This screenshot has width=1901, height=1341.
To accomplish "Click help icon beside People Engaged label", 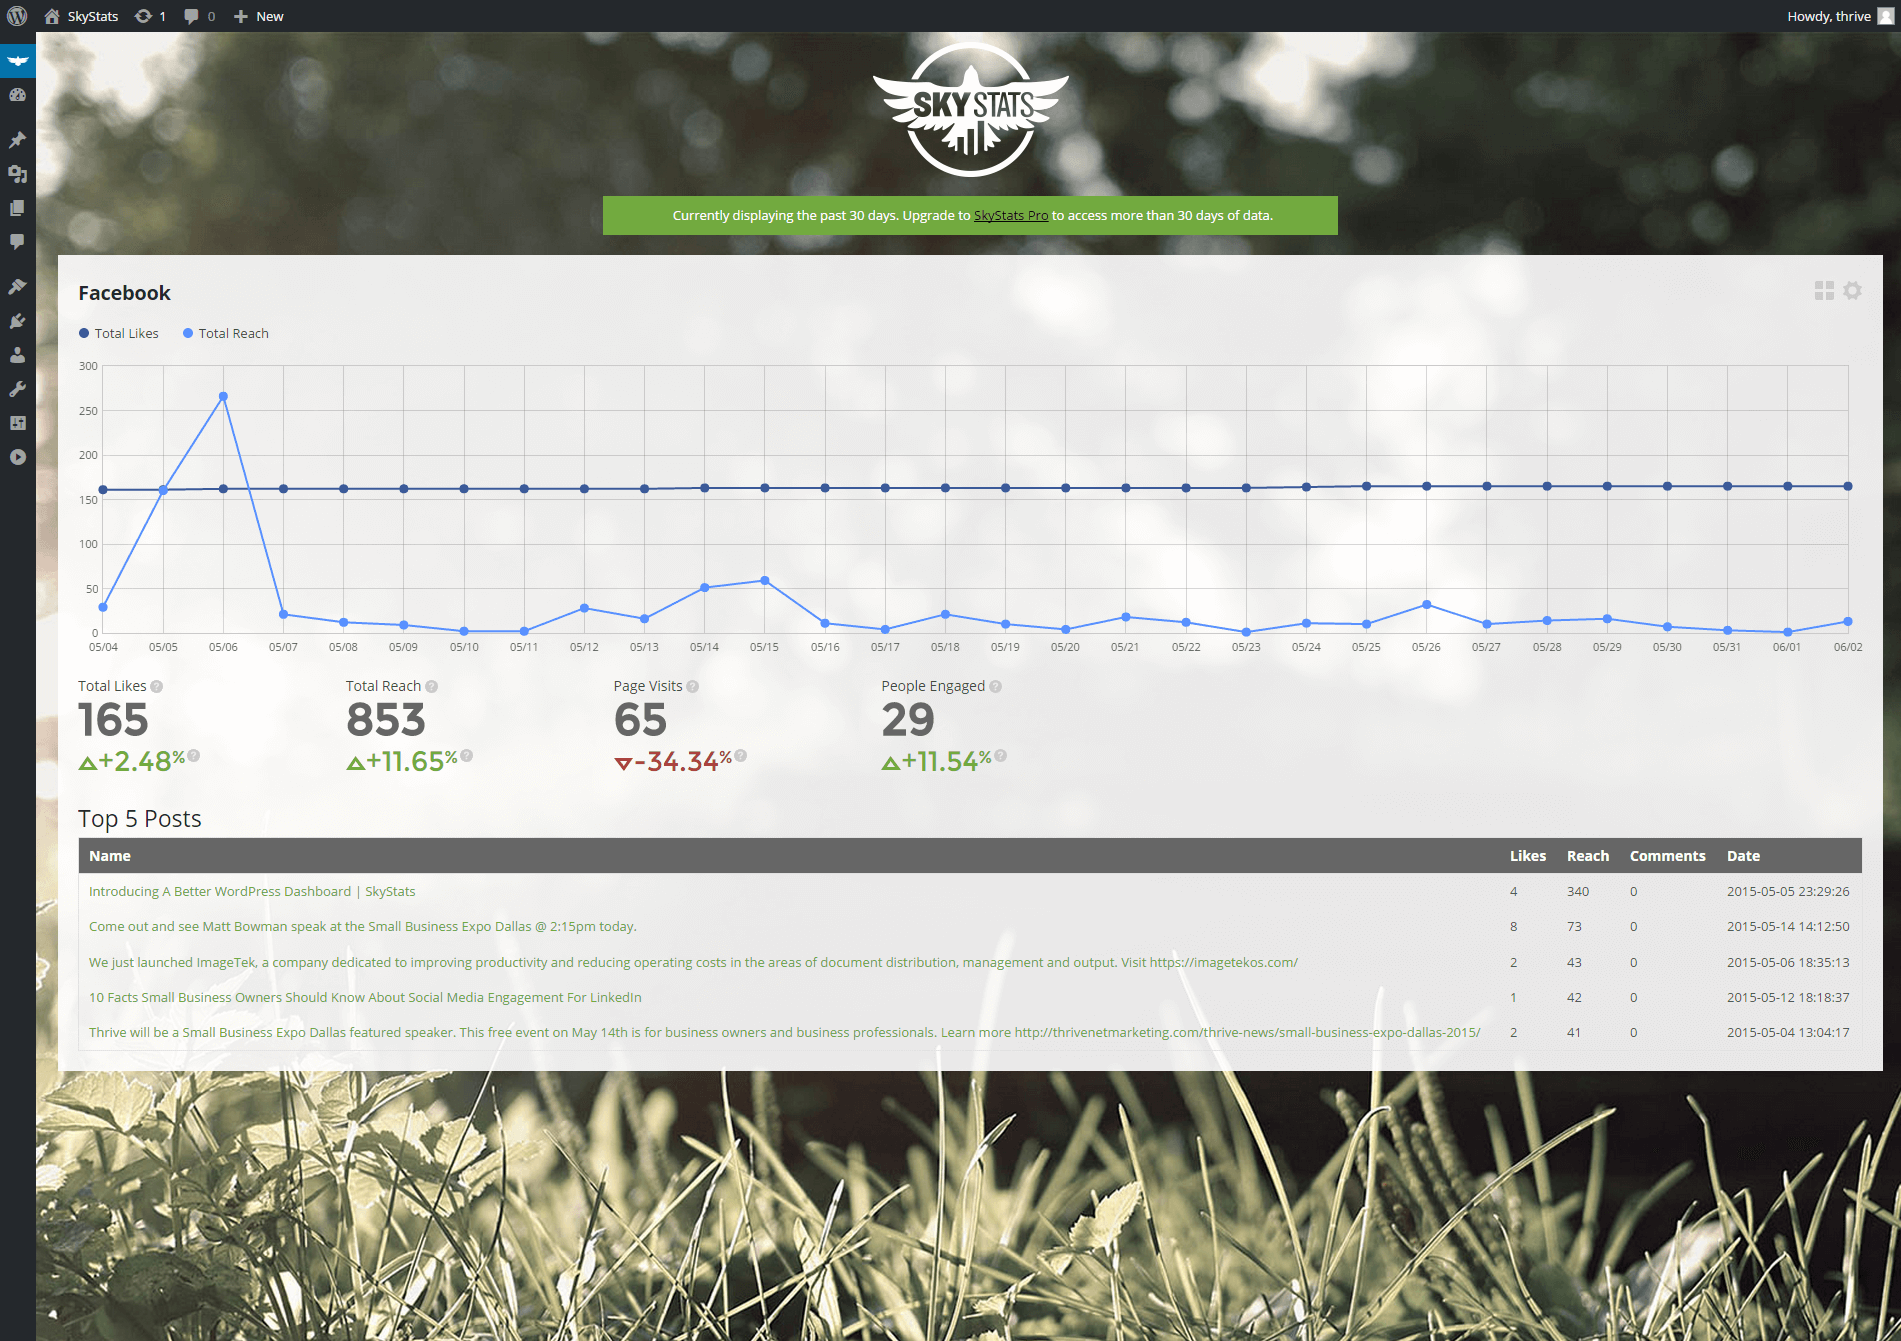I will [x=996, y=687].
